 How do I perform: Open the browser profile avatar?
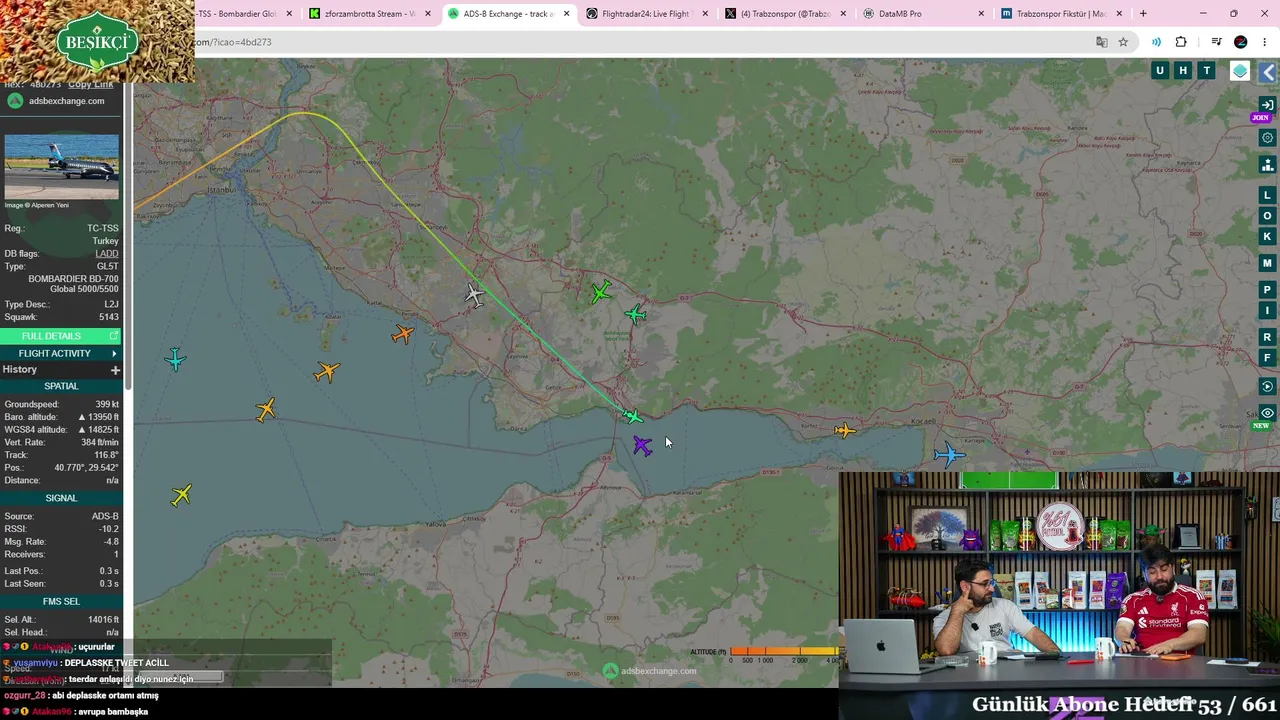coord(1241,42)
